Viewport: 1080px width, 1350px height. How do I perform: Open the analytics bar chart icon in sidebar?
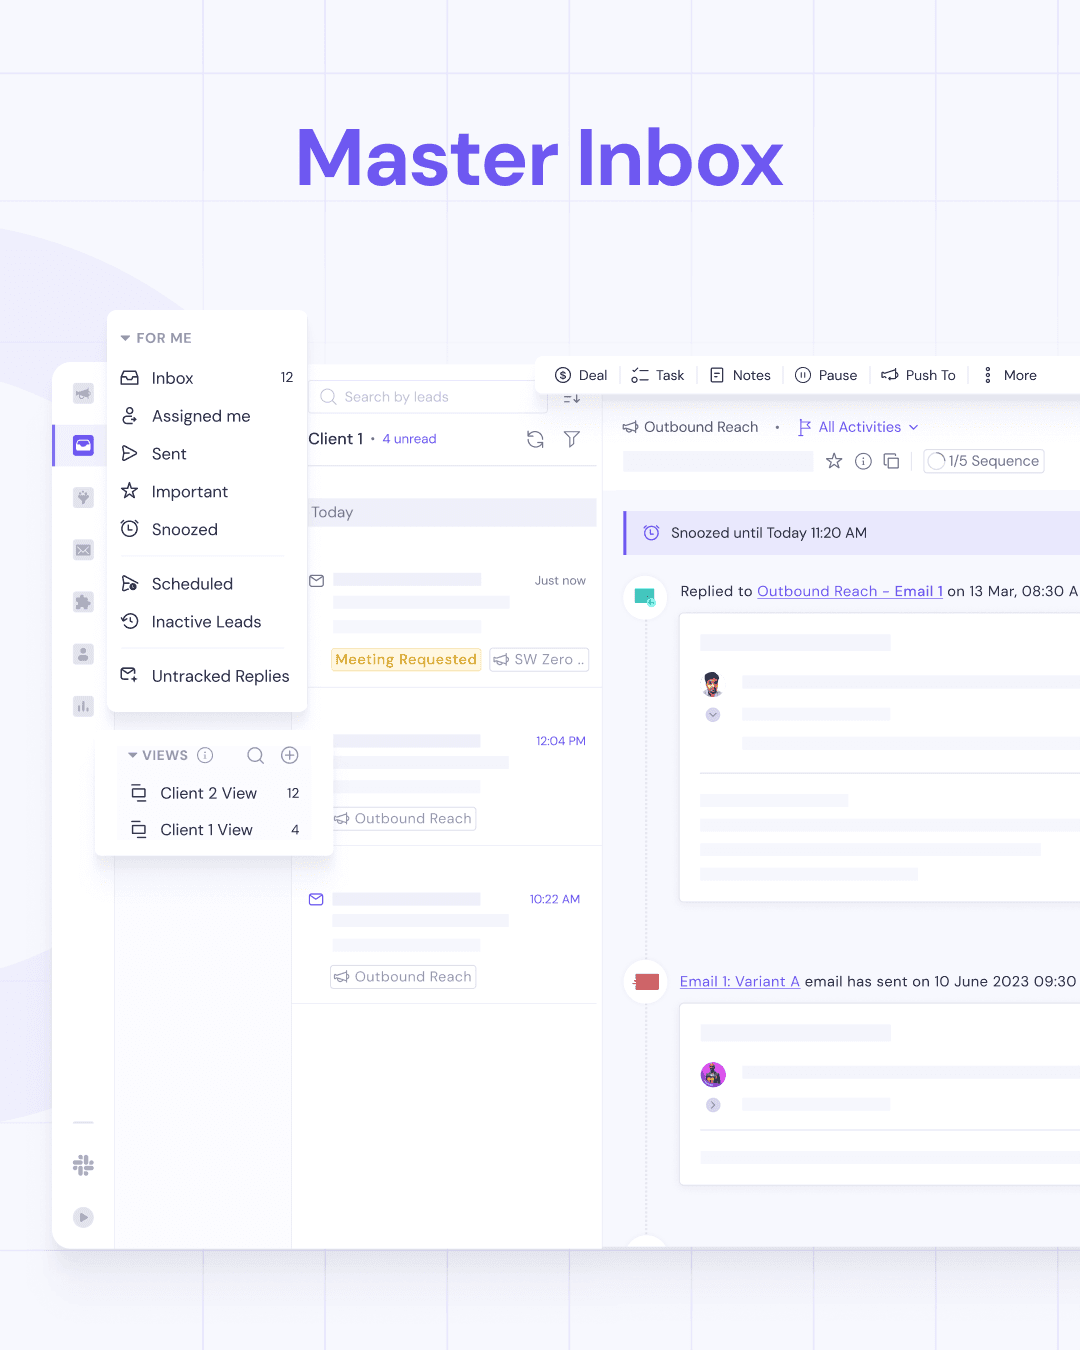tap(83, 706)
